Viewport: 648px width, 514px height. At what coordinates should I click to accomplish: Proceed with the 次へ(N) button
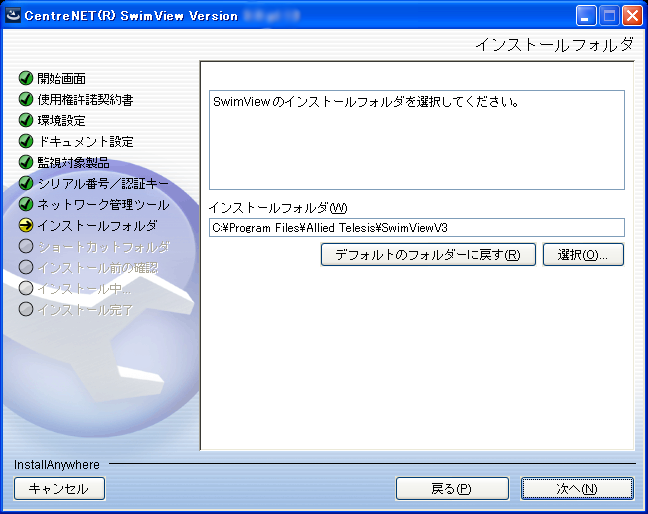(577, 489)
